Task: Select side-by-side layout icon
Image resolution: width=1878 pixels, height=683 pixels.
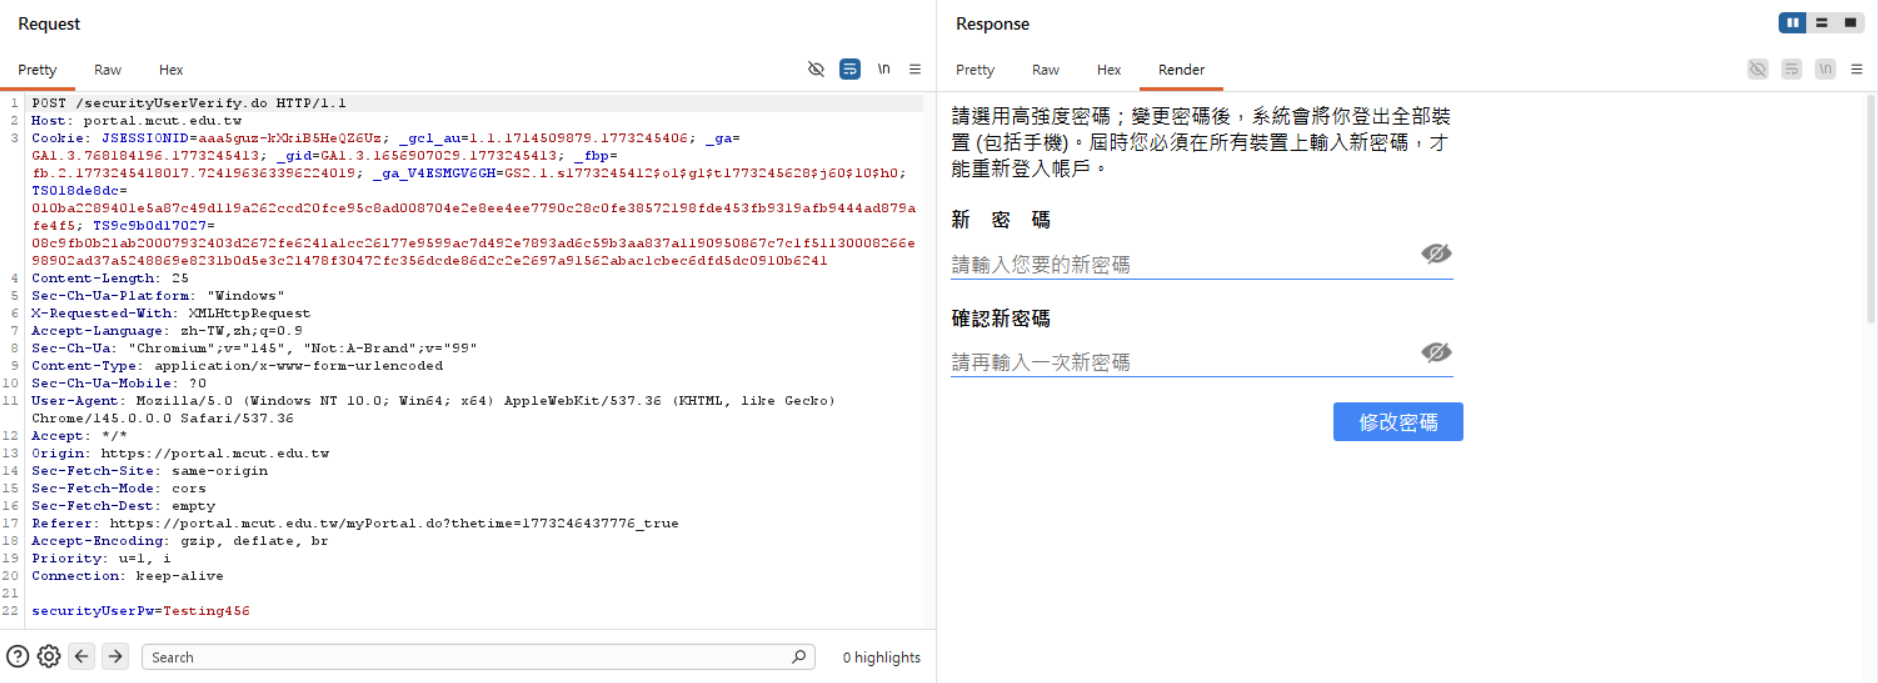Action: click(1792, 22)
